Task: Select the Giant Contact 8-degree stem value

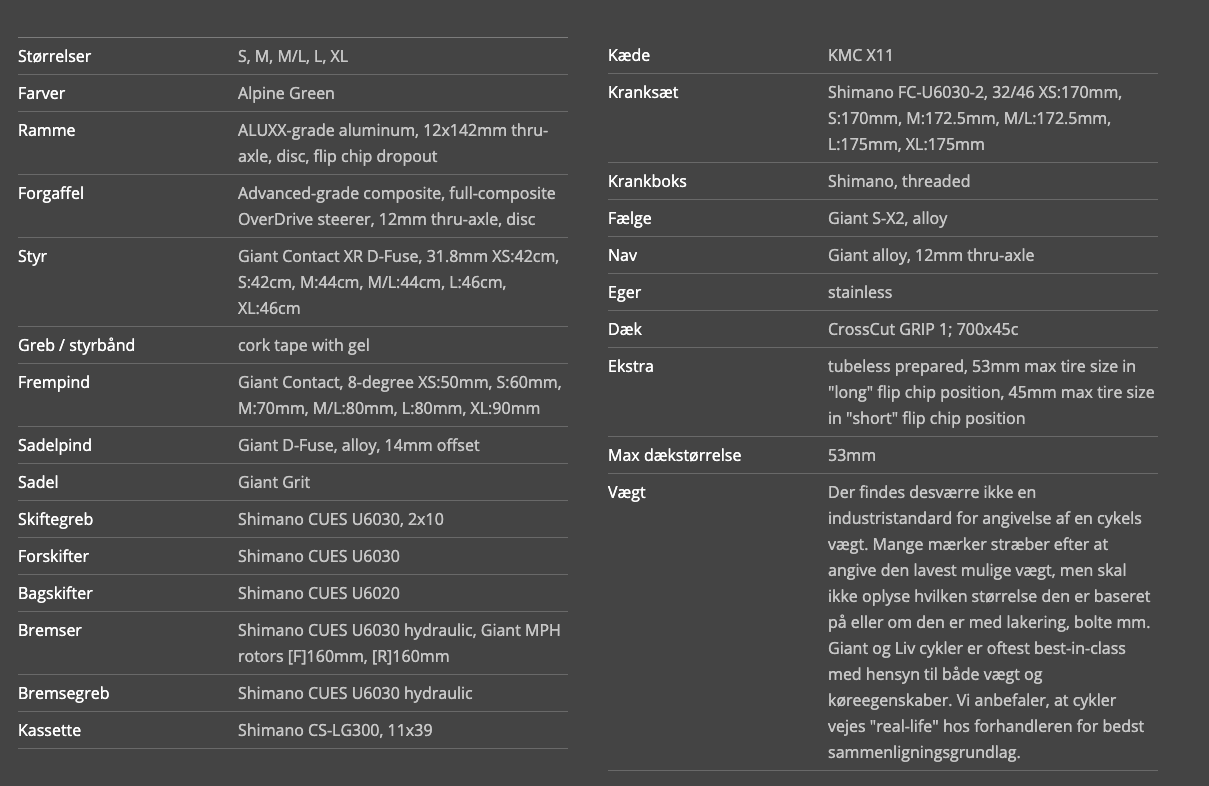Action: coord(399,395)
